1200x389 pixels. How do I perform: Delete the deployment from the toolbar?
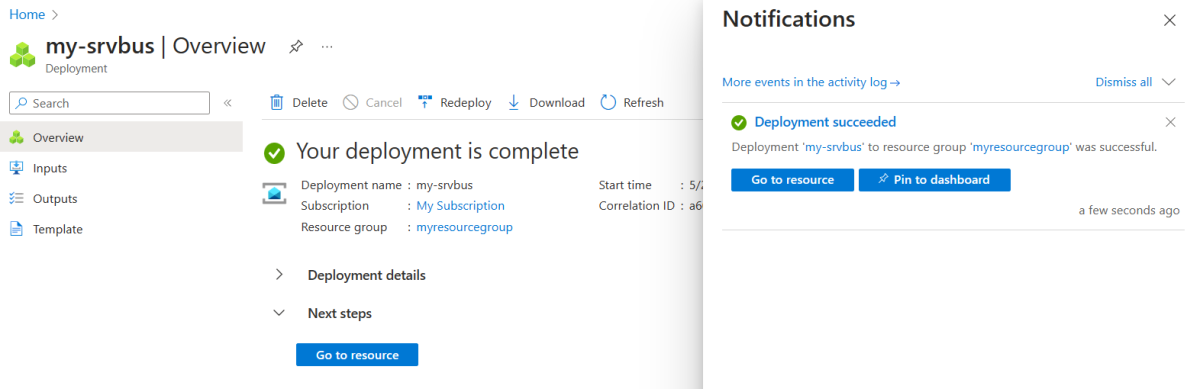point(299,102)
